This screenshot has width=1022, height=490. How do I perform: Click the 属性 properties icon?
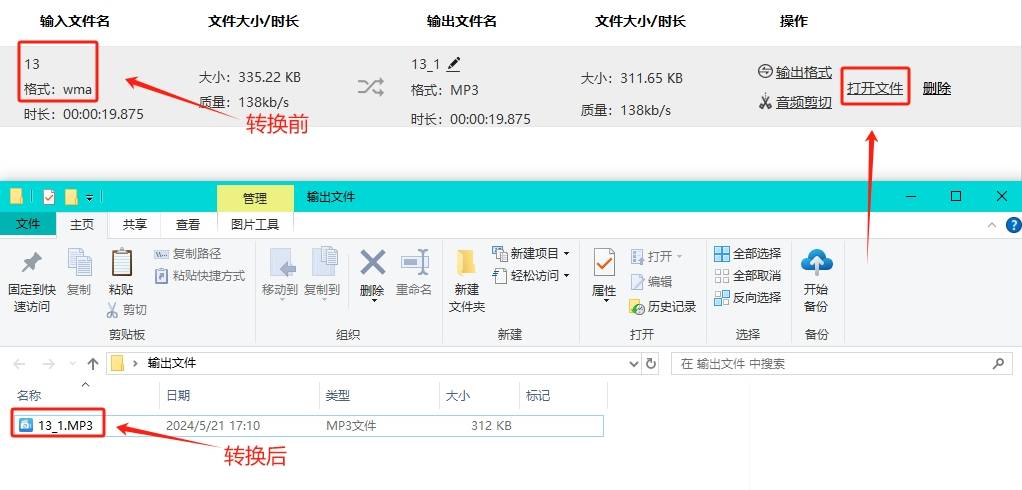604,263
